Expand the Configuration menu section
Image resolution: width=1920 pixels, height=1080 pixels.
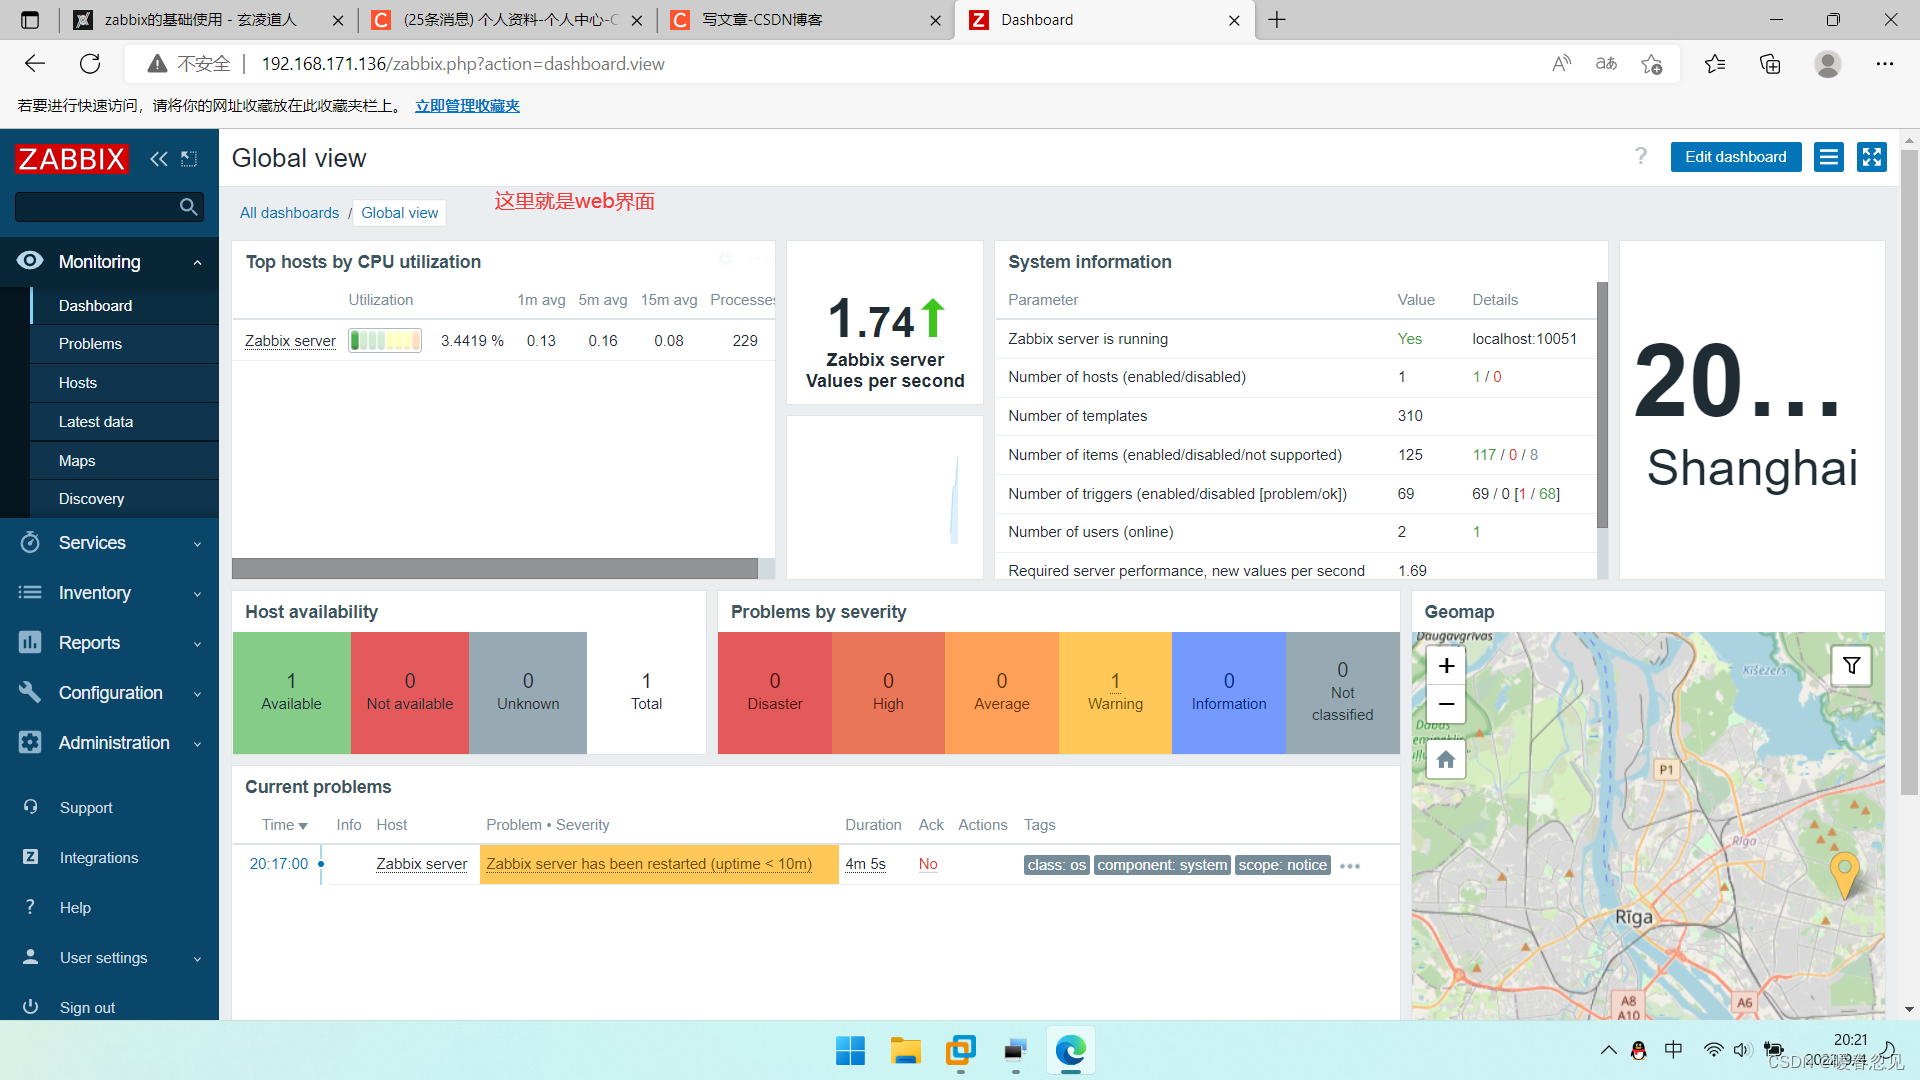(x=109, y=693)
